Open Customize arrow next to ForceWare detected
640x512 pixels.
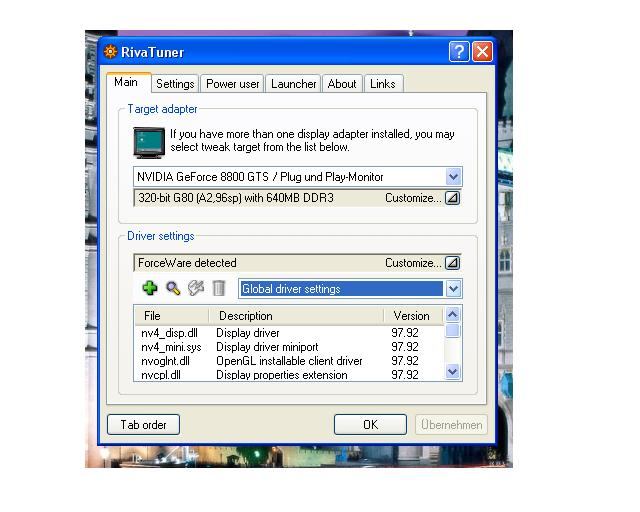452,263
